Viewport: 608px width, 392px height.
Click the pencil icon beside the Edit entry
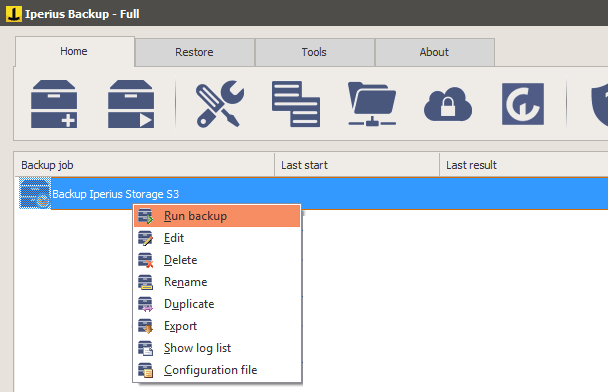coord(146,238)
